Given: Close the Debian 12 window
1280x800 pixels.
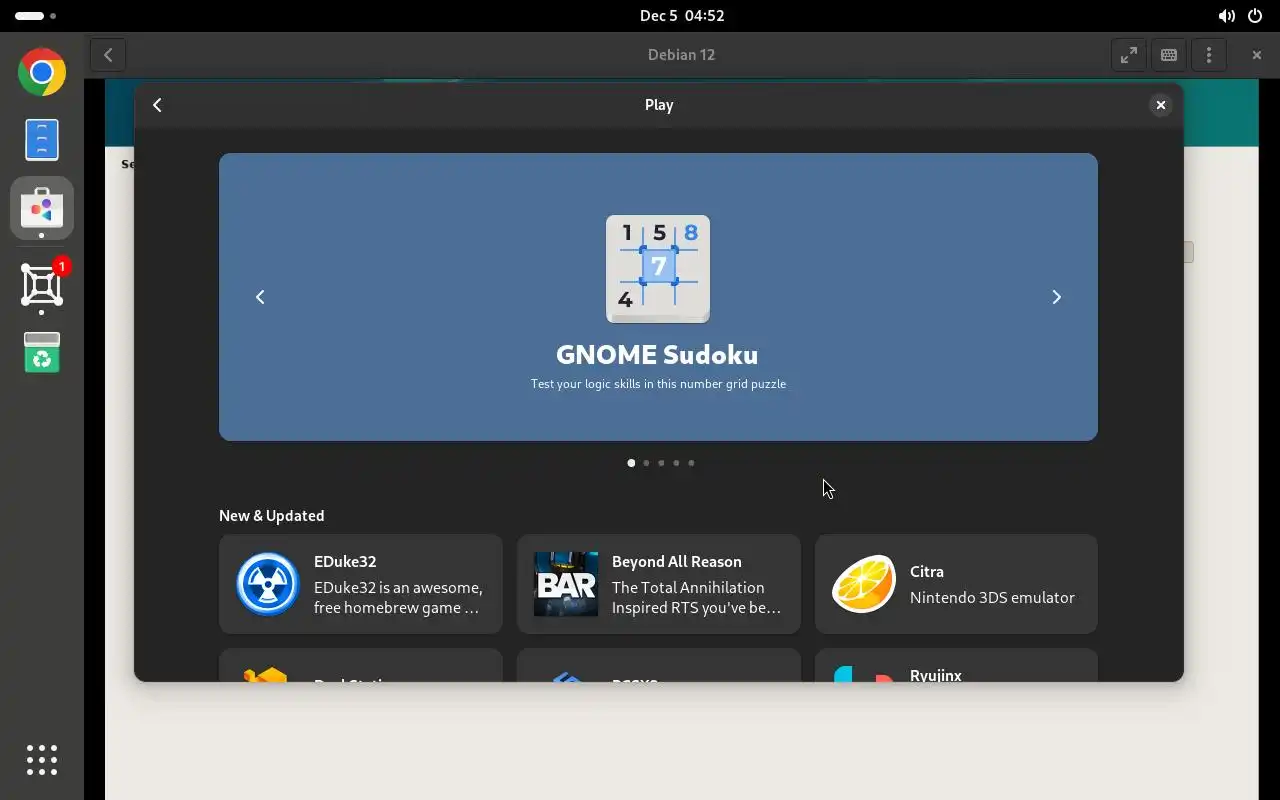Looking at the screenshot, I should pyautogui.click(x=1257, y=55).
